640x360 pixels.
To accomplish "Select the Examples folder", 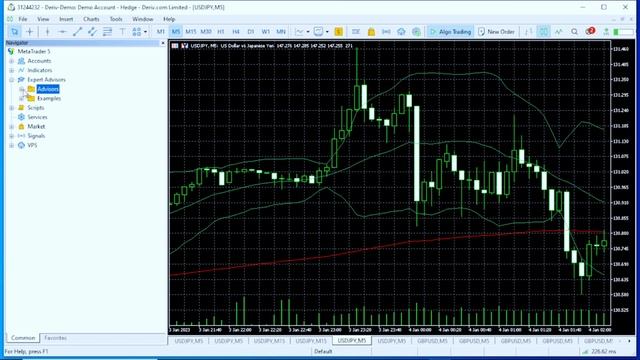I will 49,98.
